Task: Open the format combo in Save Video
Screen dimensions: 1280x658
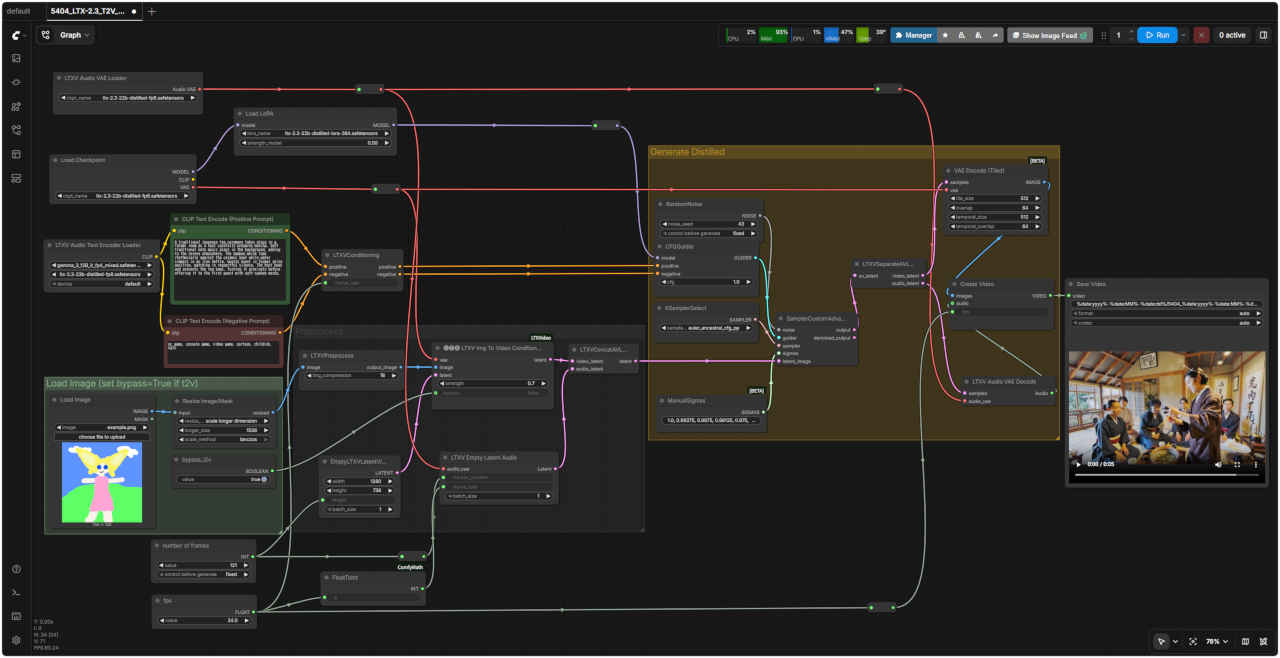Action: [x=1166, y=313]
